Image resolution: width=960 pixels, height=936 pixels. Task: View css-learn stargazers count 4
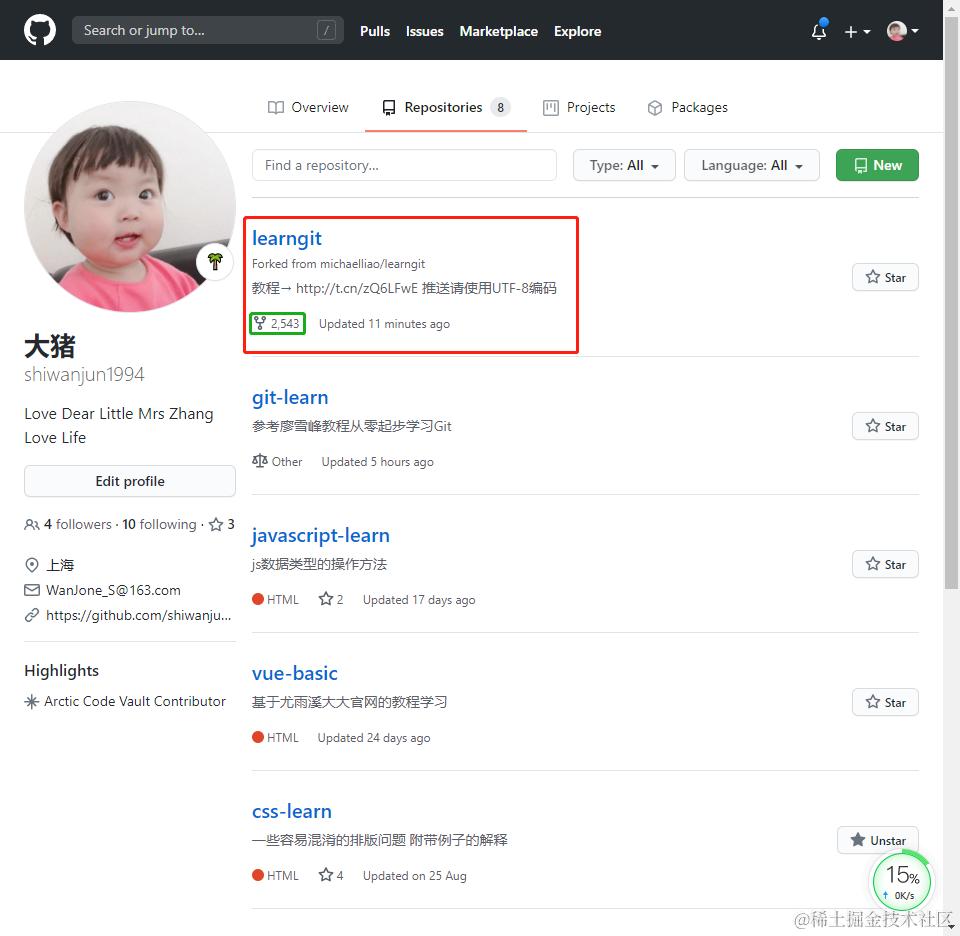coord(331,875)
